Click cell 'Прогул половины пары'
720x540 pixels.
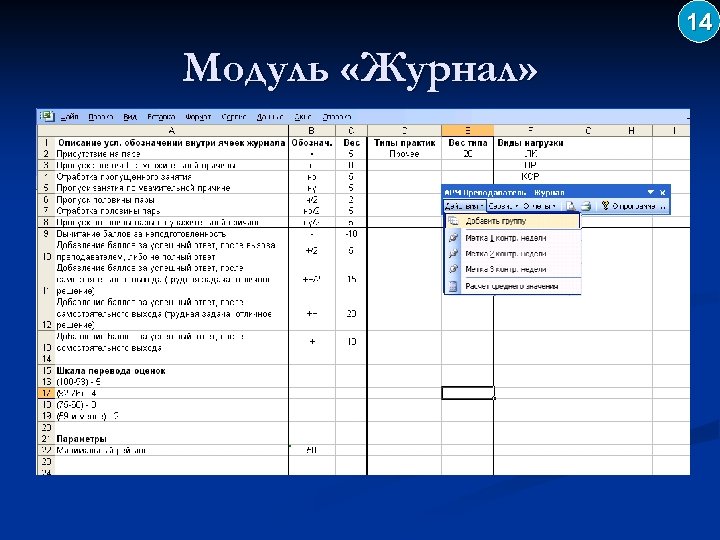[171, 200]
